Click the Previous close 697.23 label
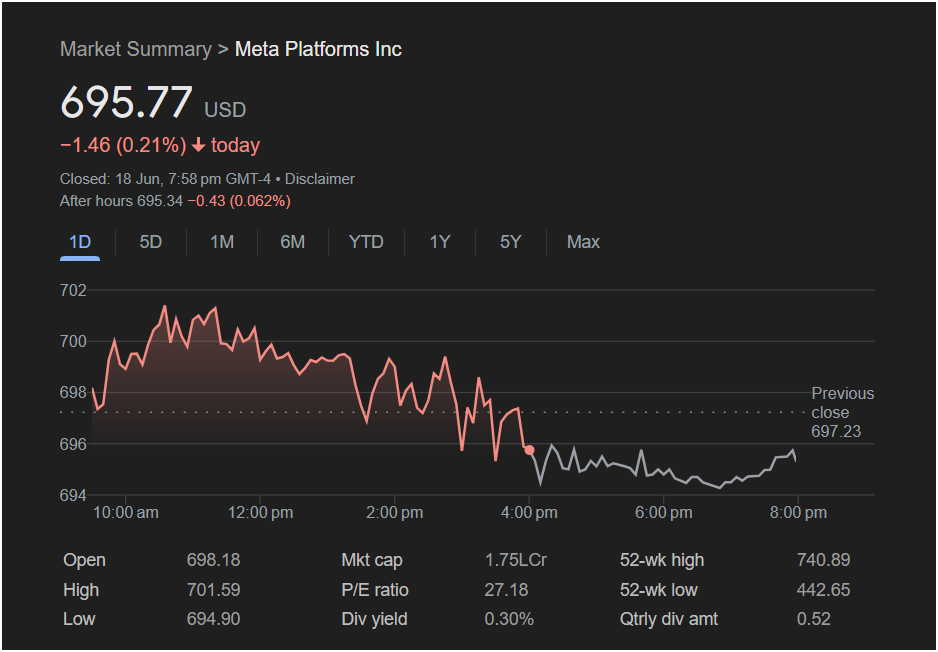 (842, 412)
